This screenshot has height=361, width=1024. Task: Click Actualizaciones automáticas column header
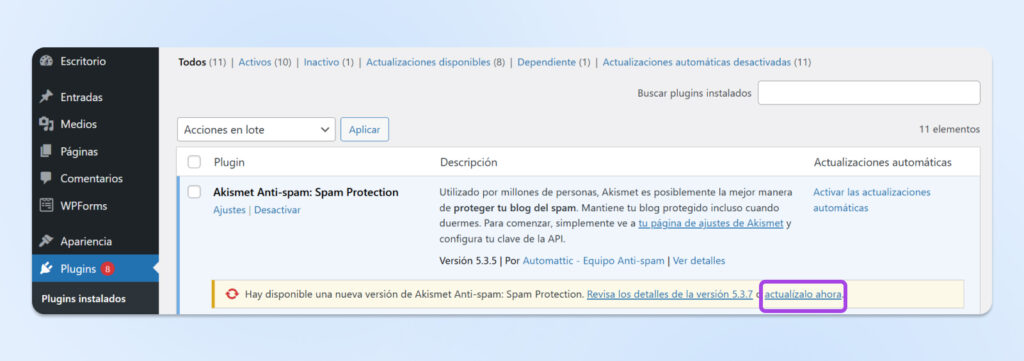click(x=882, y=162)
